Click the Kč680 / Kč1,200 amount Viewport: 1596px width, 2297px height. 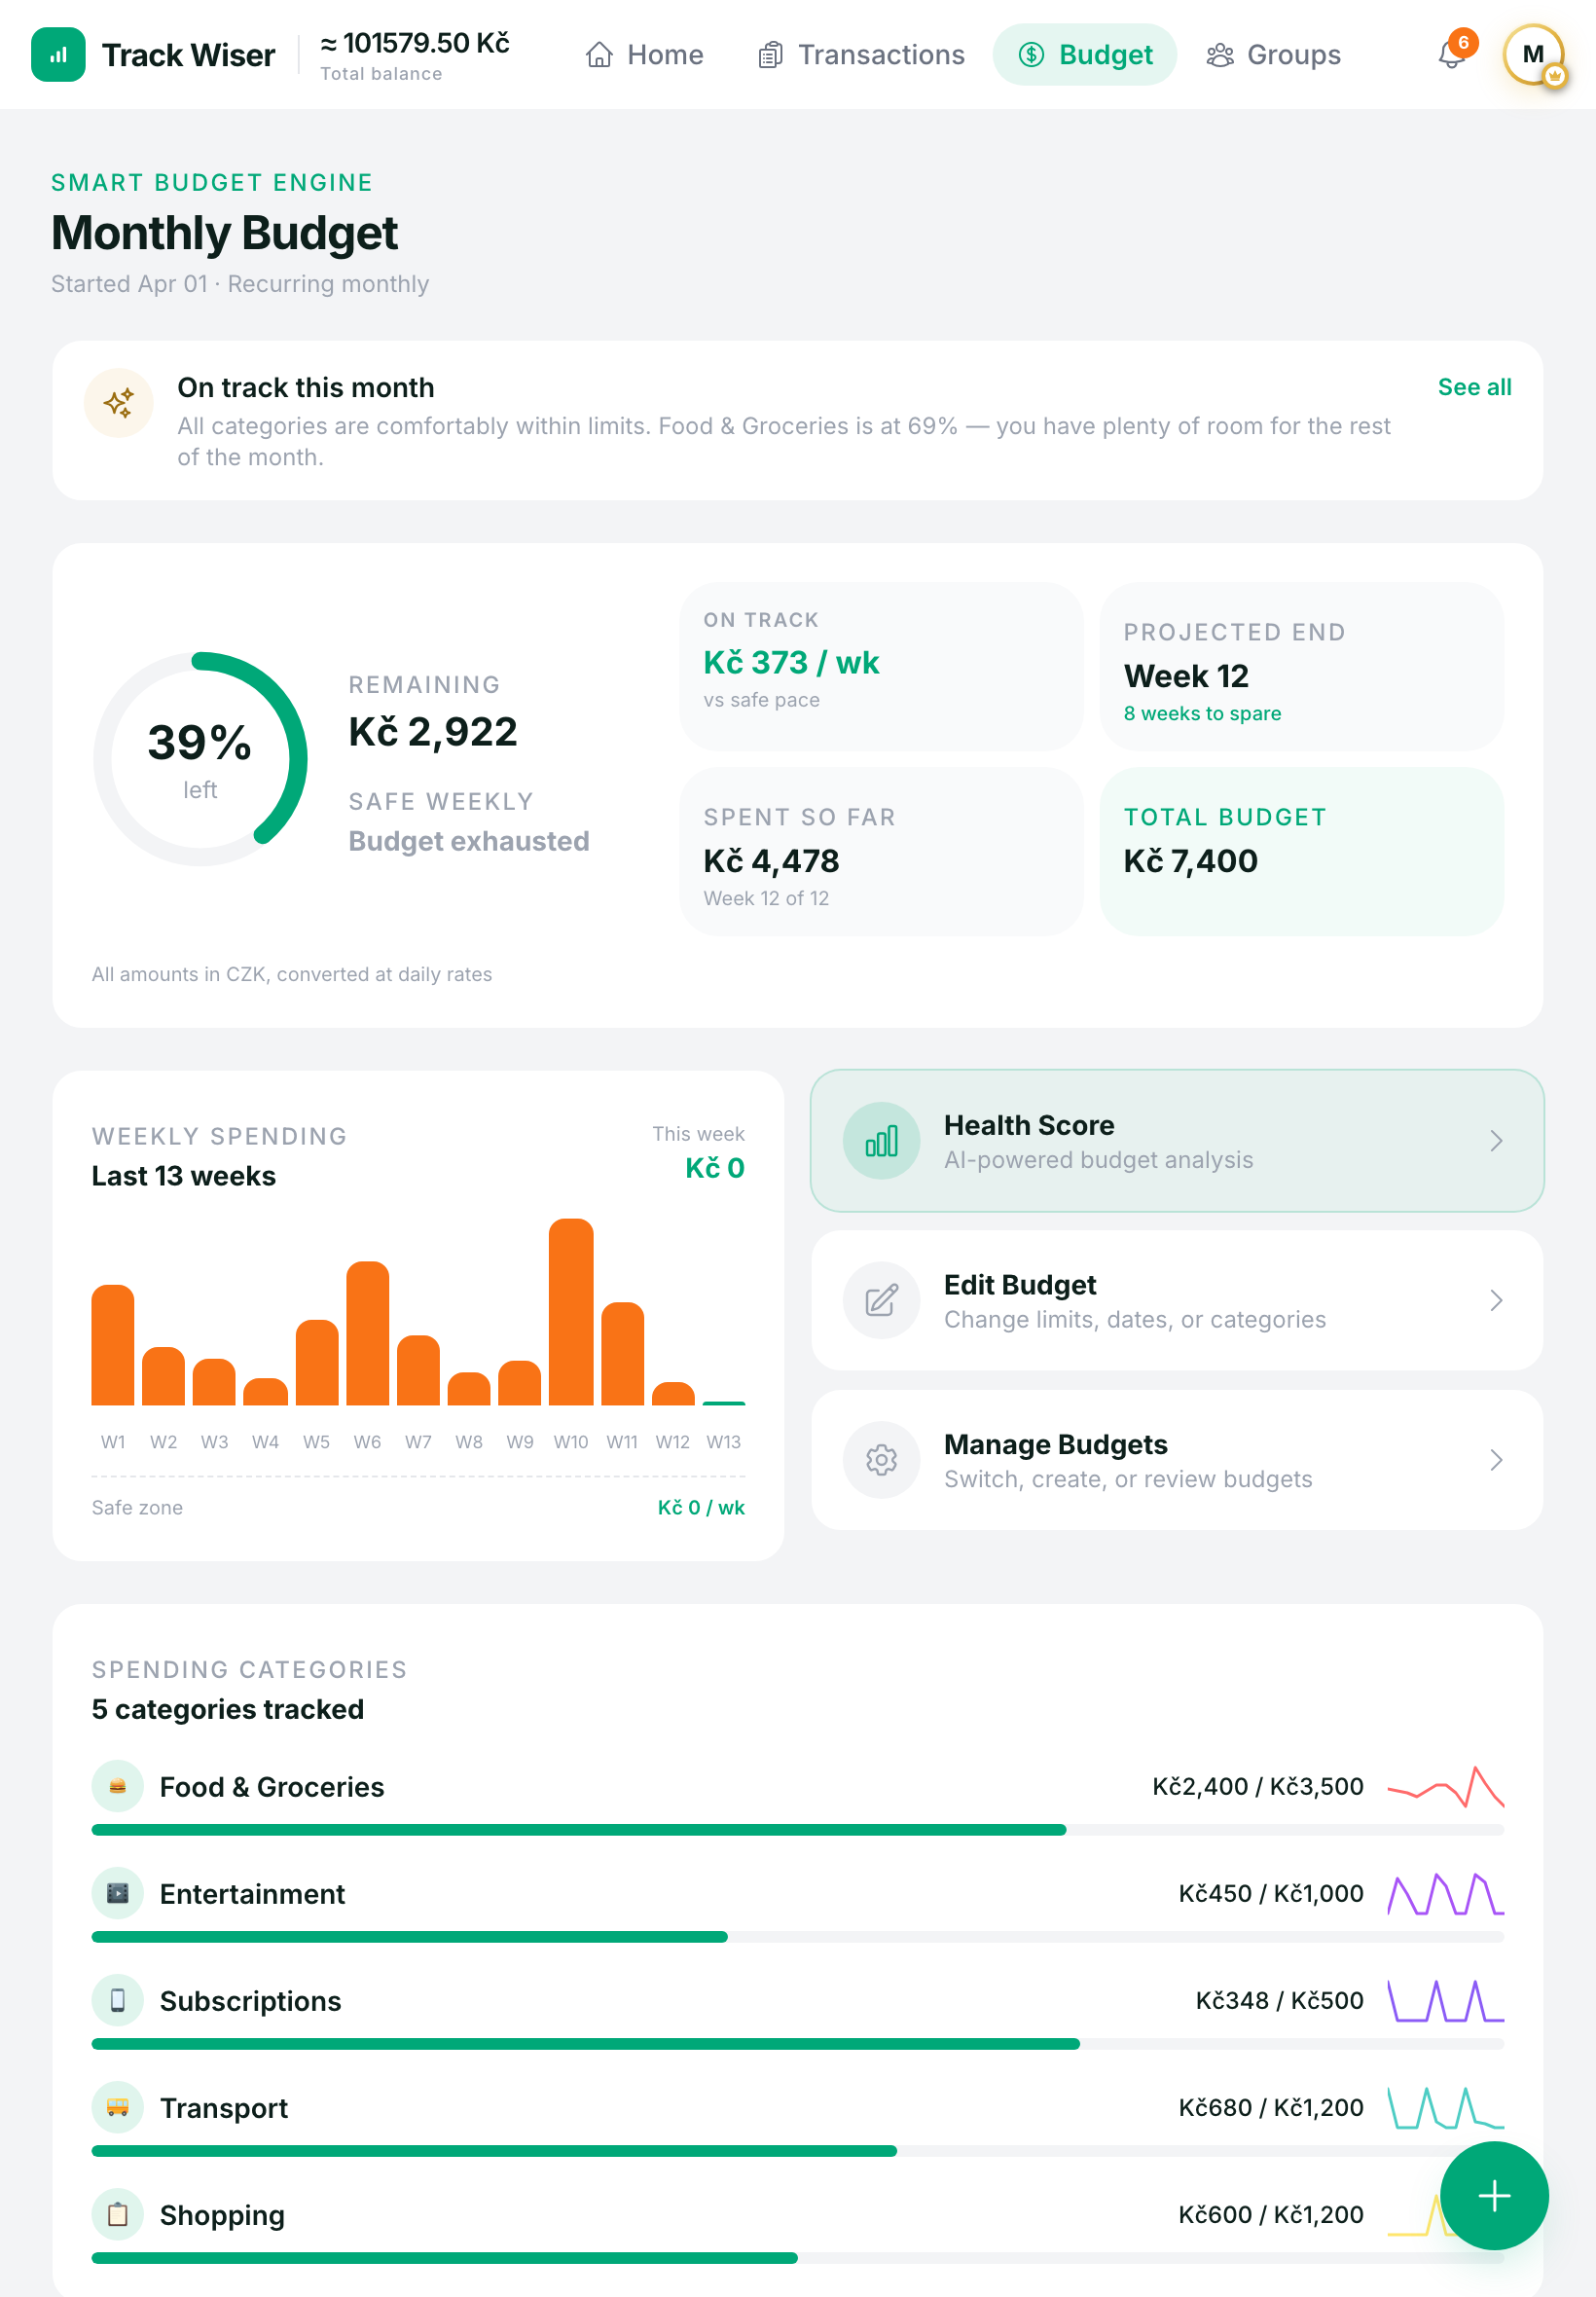click(x=1270, y=2107)
